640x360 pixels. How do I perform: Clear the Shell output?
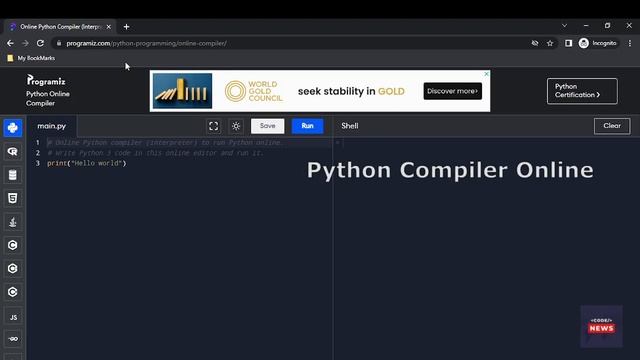612,126
